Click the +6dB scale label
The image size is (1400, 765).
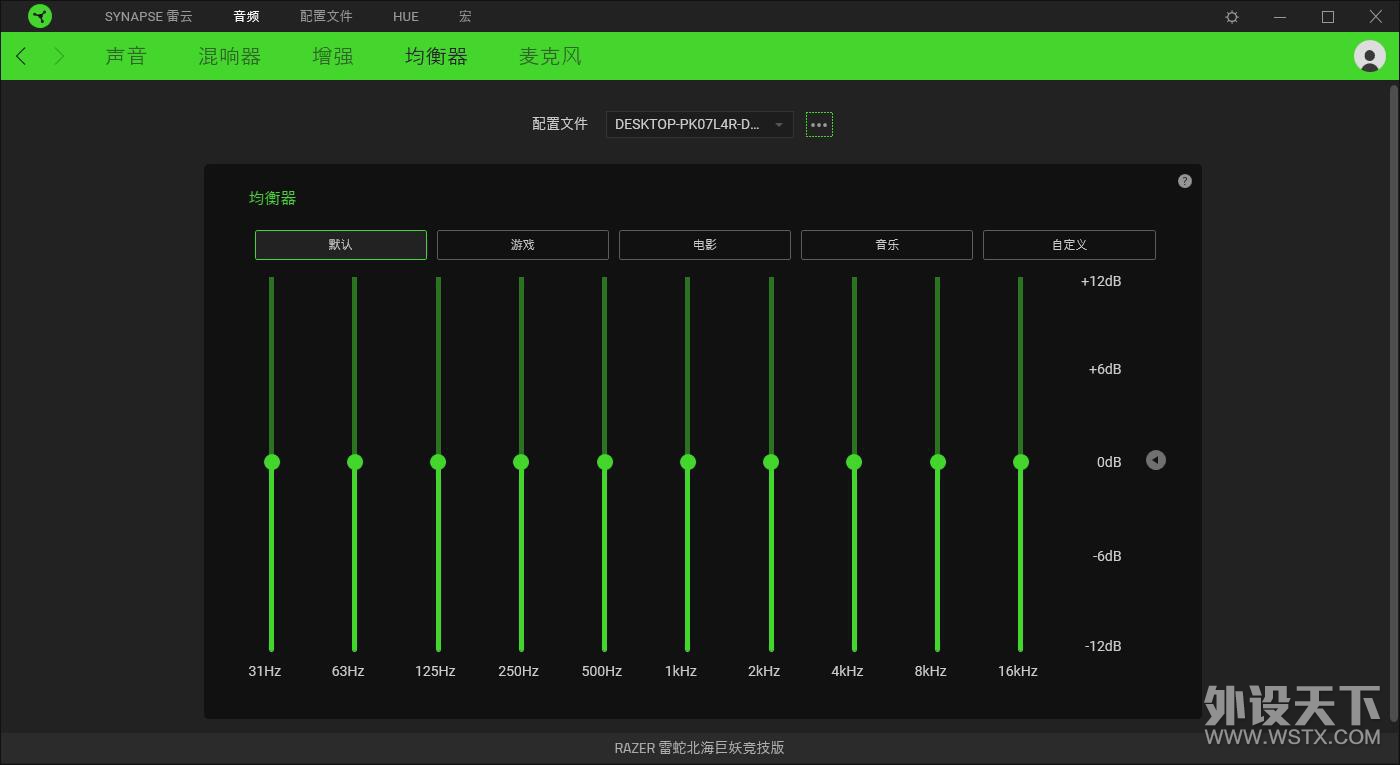[1105, 369]
